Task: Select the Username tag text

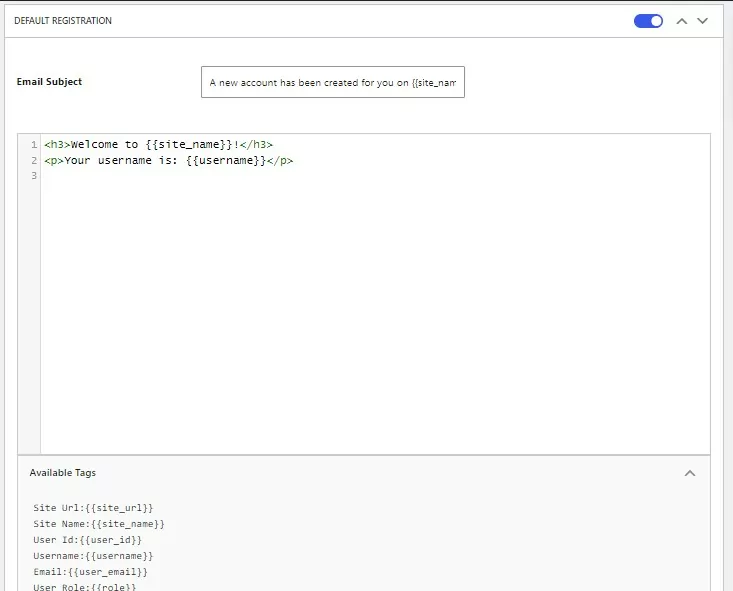Action: click(x=93, y=555)
